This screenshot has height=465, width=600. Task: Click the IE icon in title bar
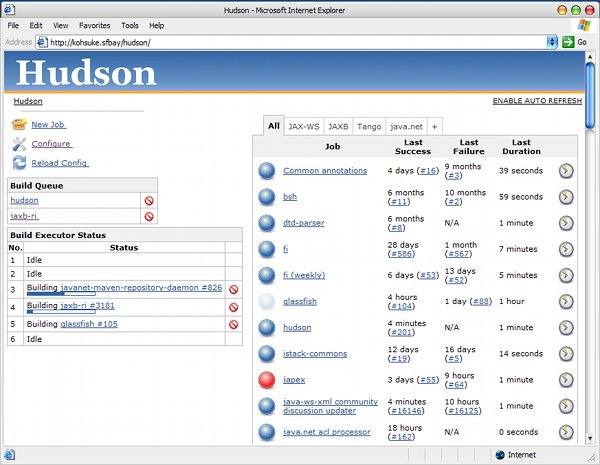(x=9, y=10)
